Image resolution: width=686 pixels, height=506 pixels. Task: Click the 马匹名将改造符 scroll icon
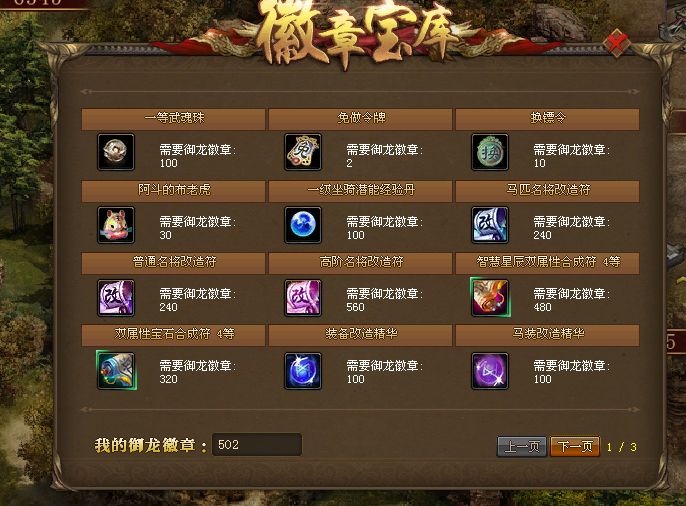490,225
